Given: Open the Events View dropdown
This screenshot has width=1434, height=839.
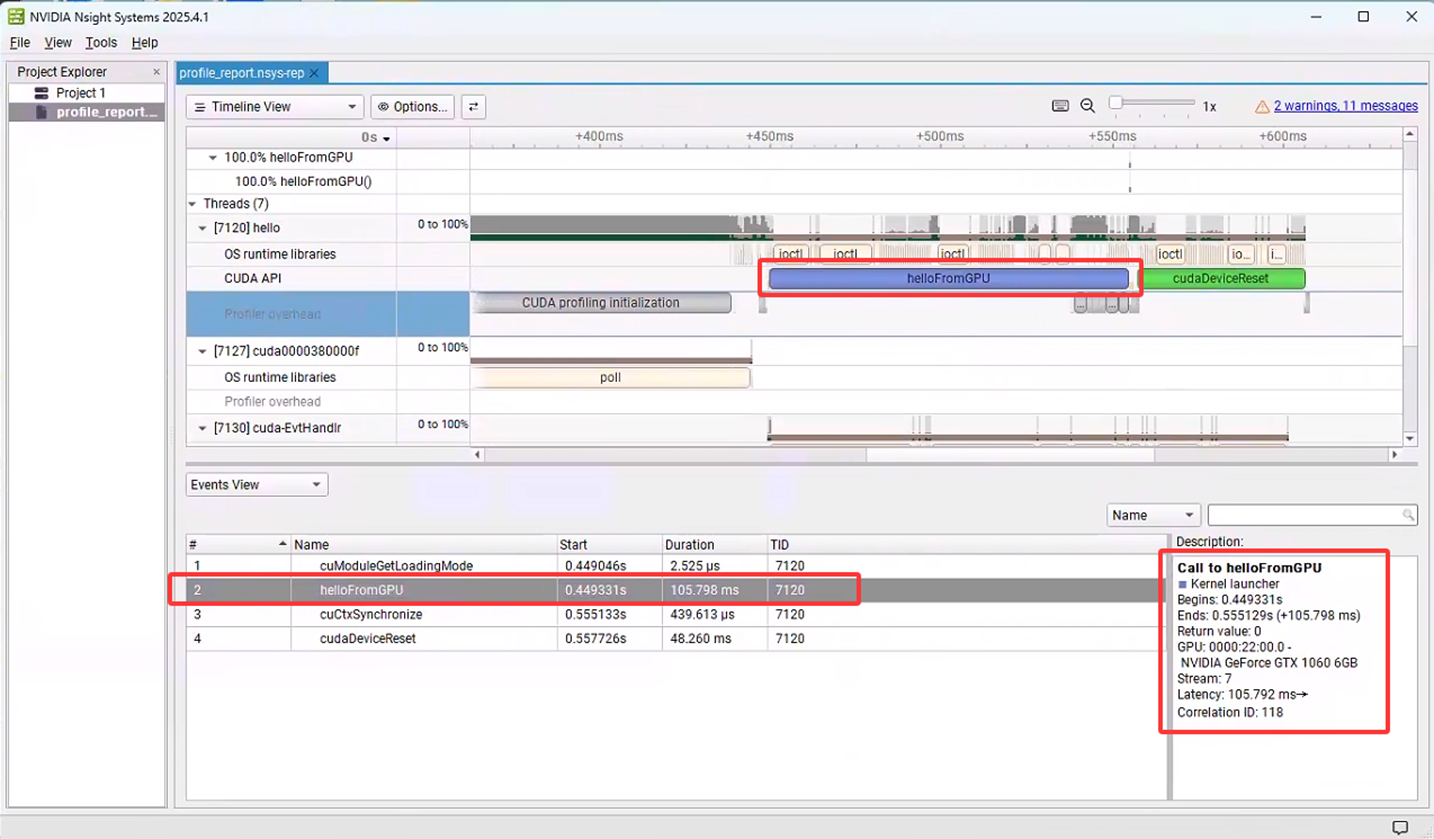Looking at the screenshot, I should click(257, 485).
